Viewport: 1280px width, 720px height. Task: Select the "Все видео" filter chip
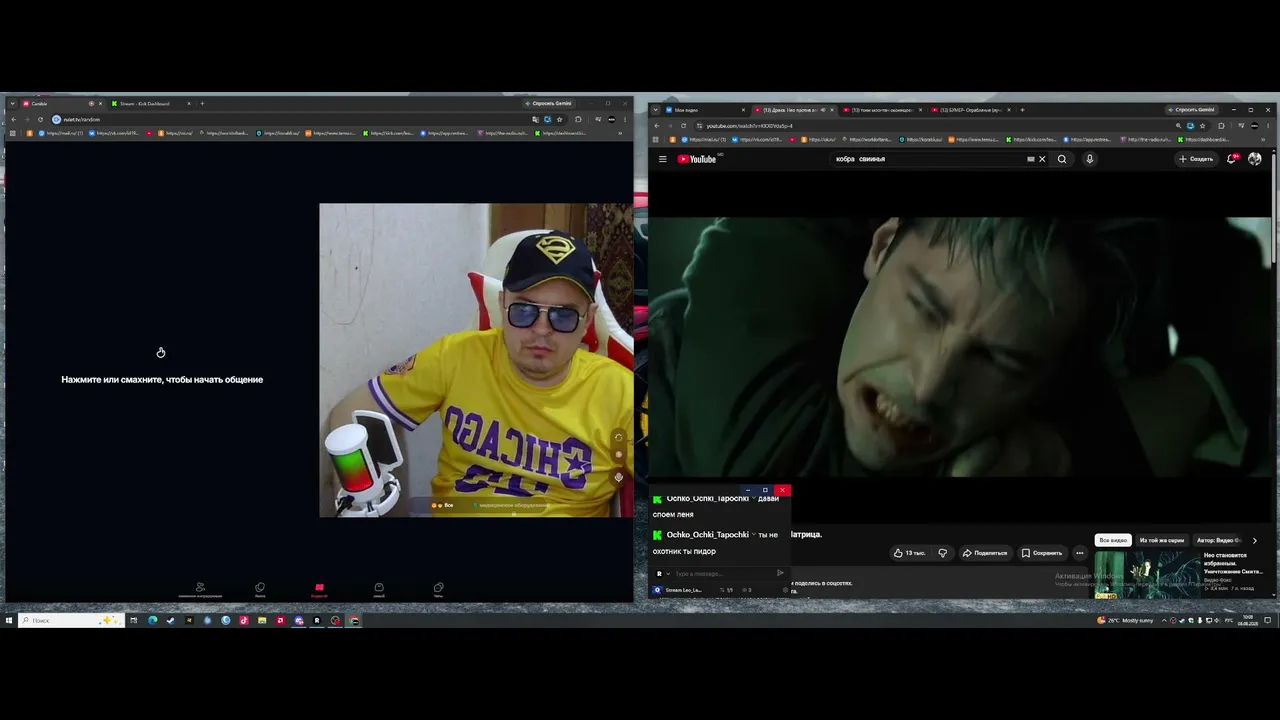1113,540
